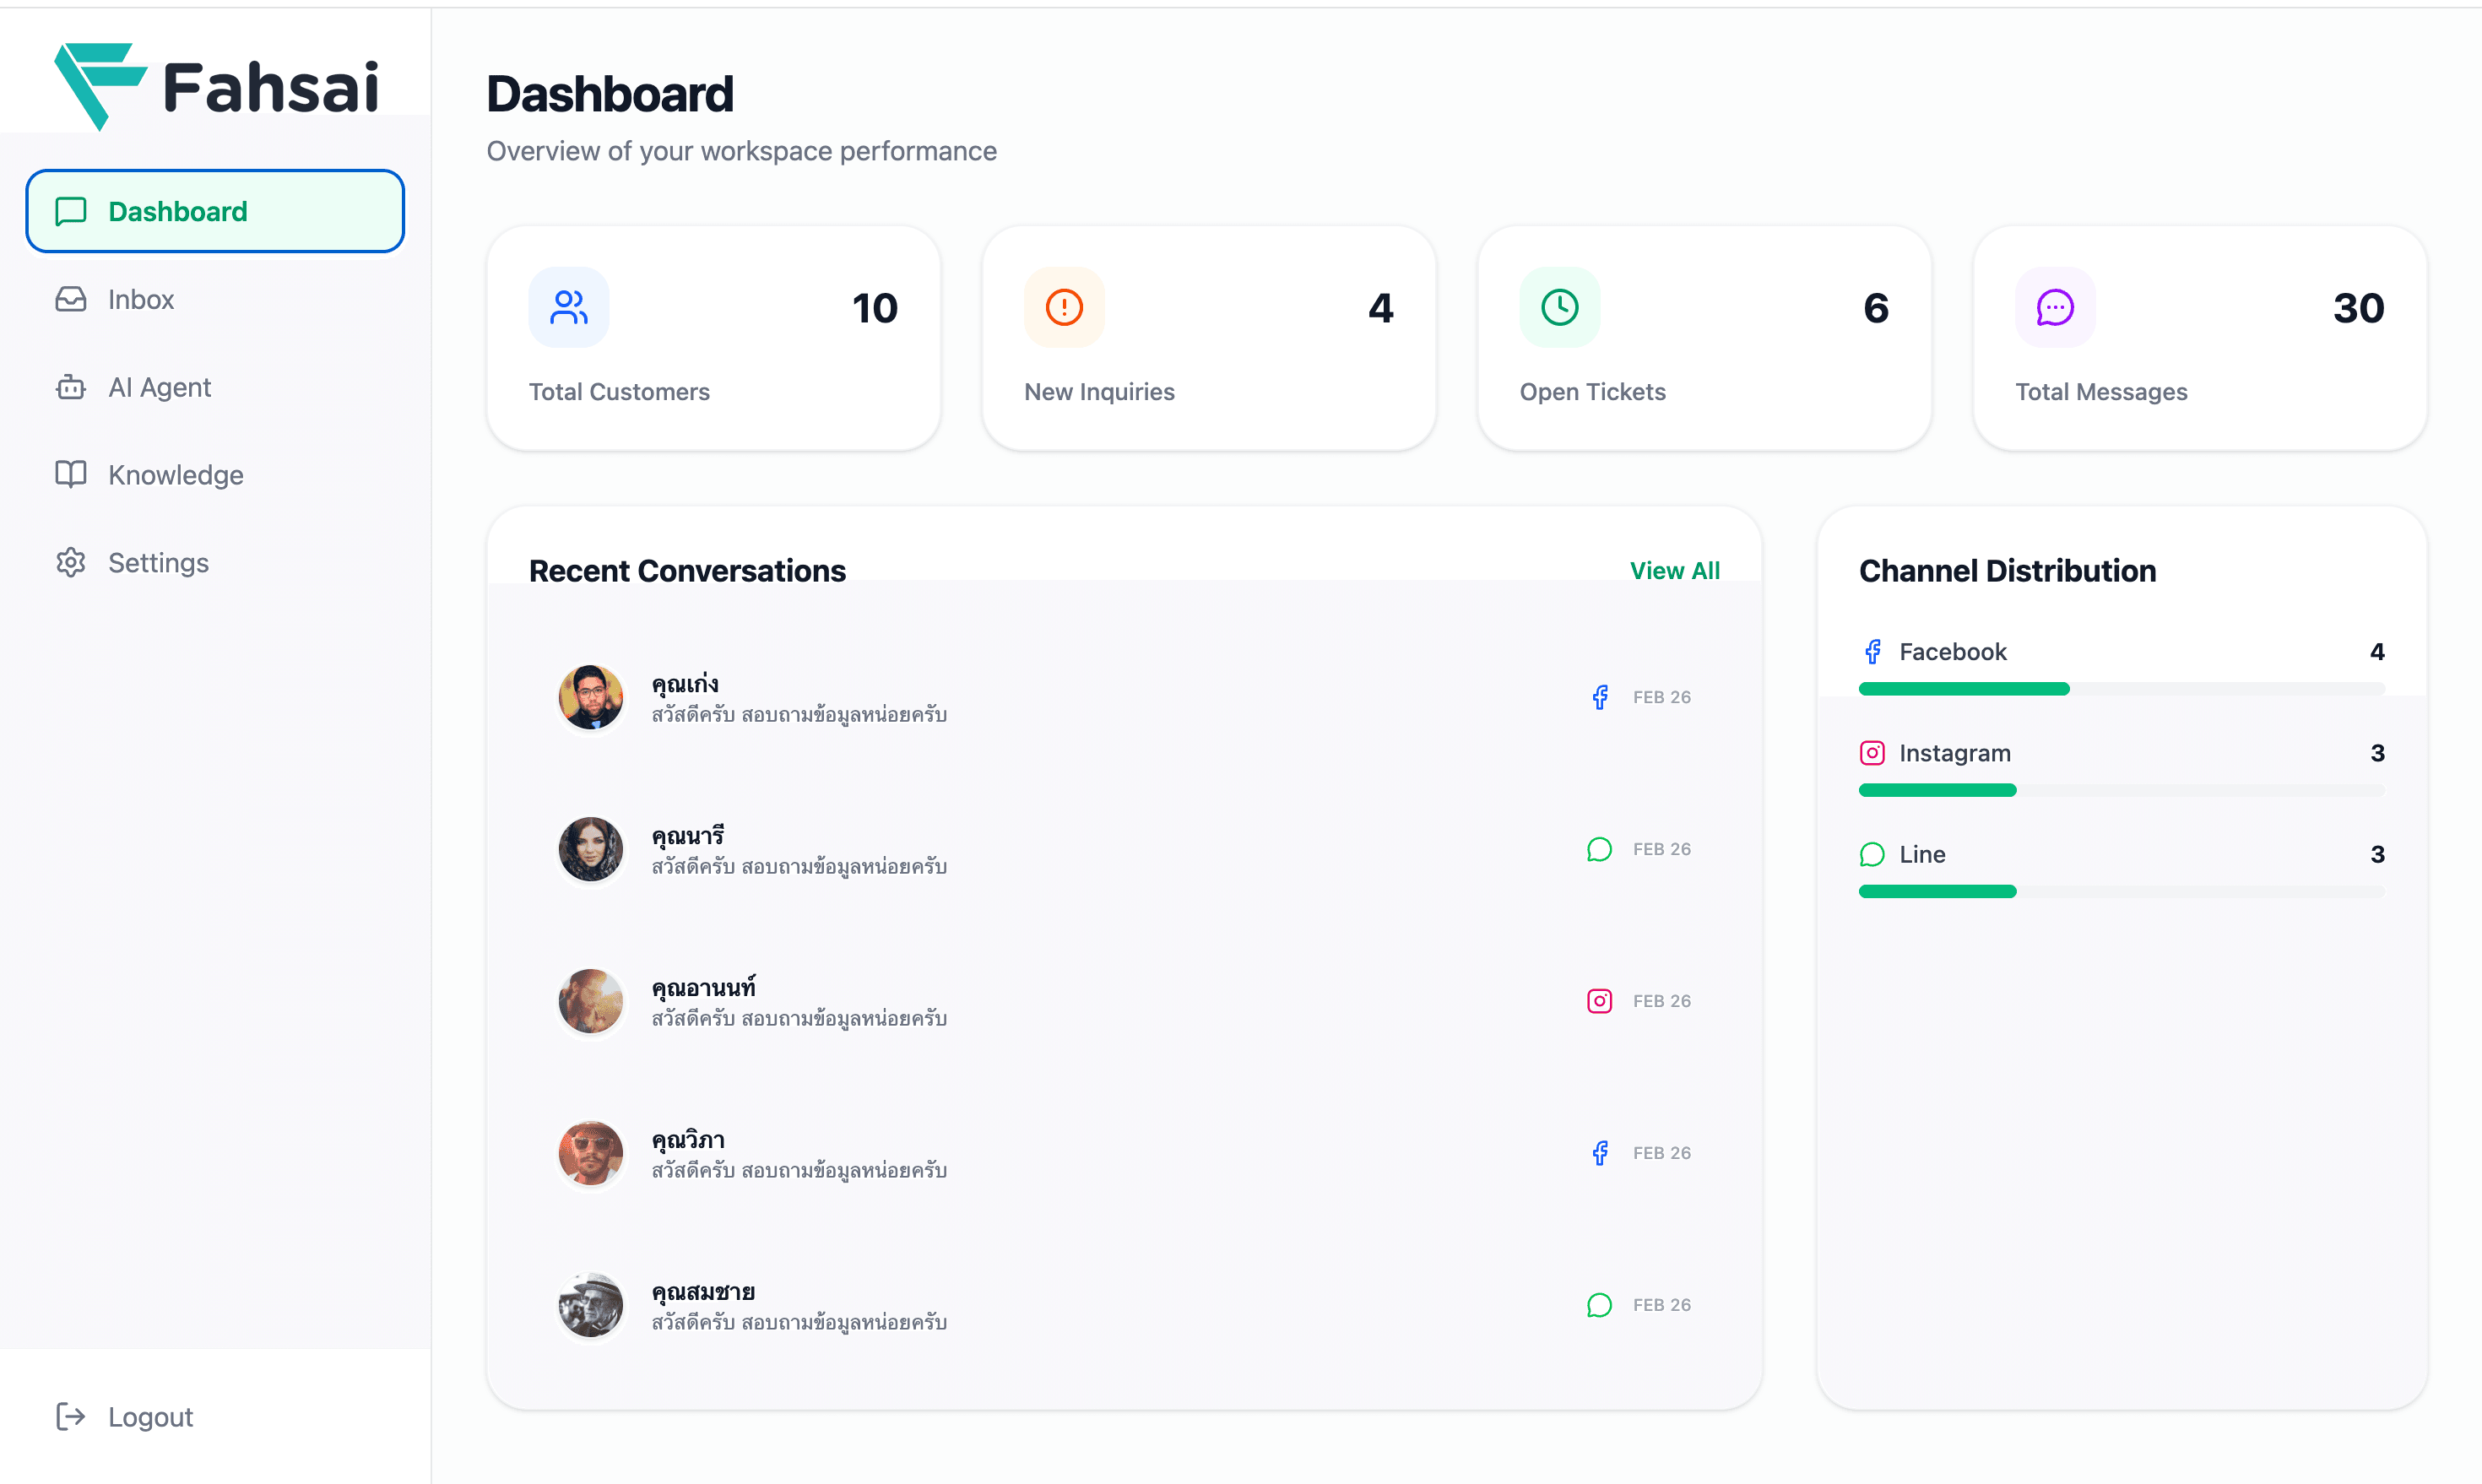Click the Facebook icon in Channel Distribution

pos(1872,651)
